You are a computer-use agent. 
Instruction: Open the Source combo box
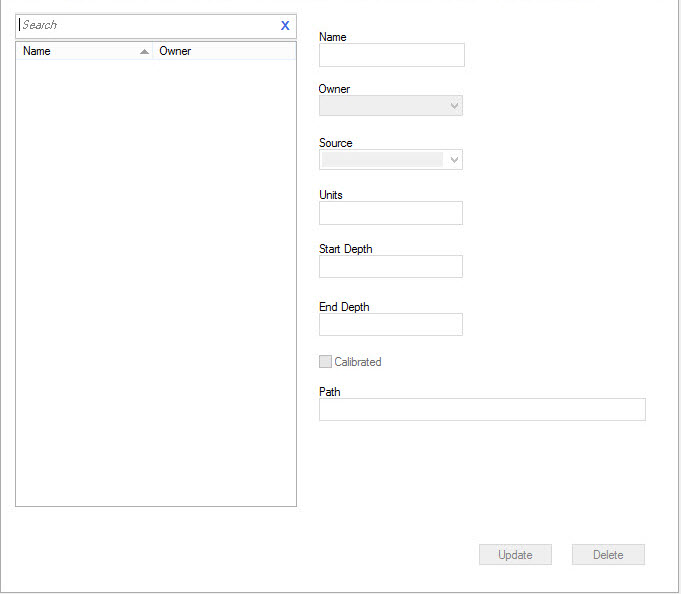(382, 160)
